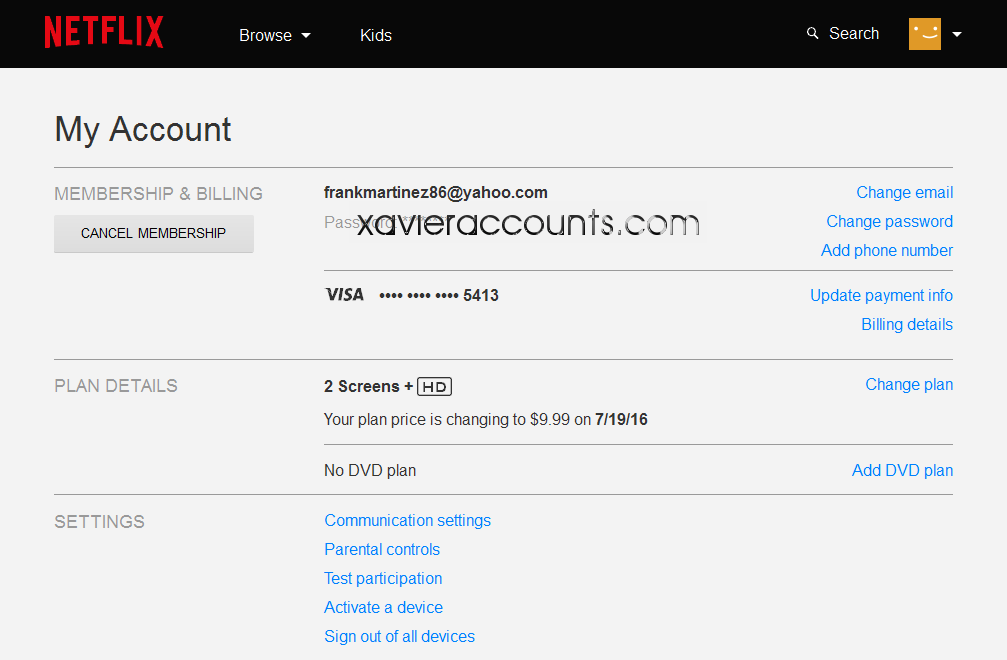Screen dimensions: 1007x660
Task: Click the PLAN DETAILS section label
Action: click(x=116, y=386)
